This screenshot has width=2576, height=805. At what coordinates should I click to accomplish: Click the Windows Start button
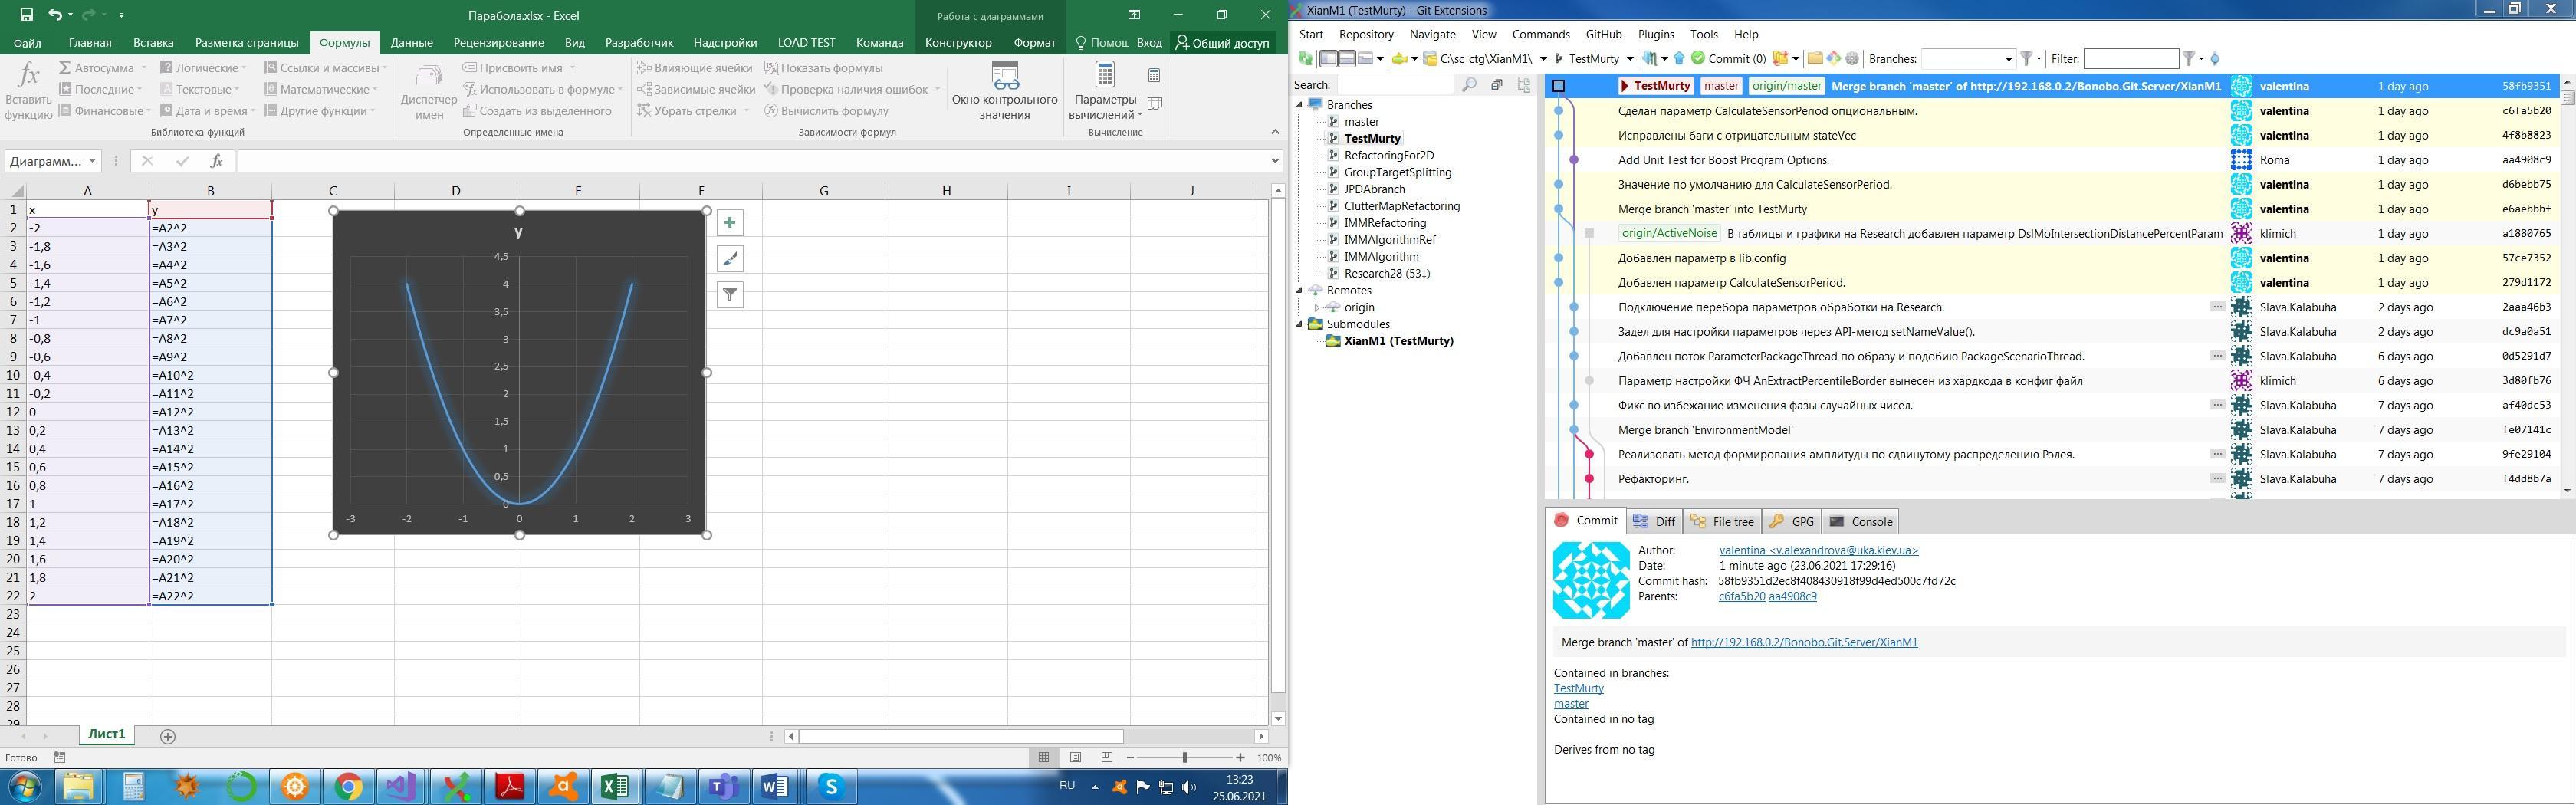tap(24, 787)
